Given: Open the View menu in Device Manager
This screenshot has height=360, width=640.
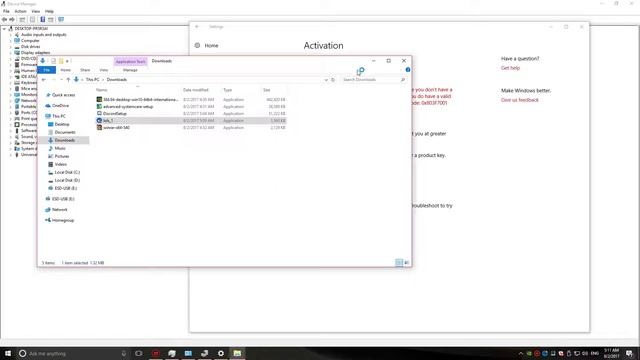Looking at the screenshot, I should tap(36, 11).
